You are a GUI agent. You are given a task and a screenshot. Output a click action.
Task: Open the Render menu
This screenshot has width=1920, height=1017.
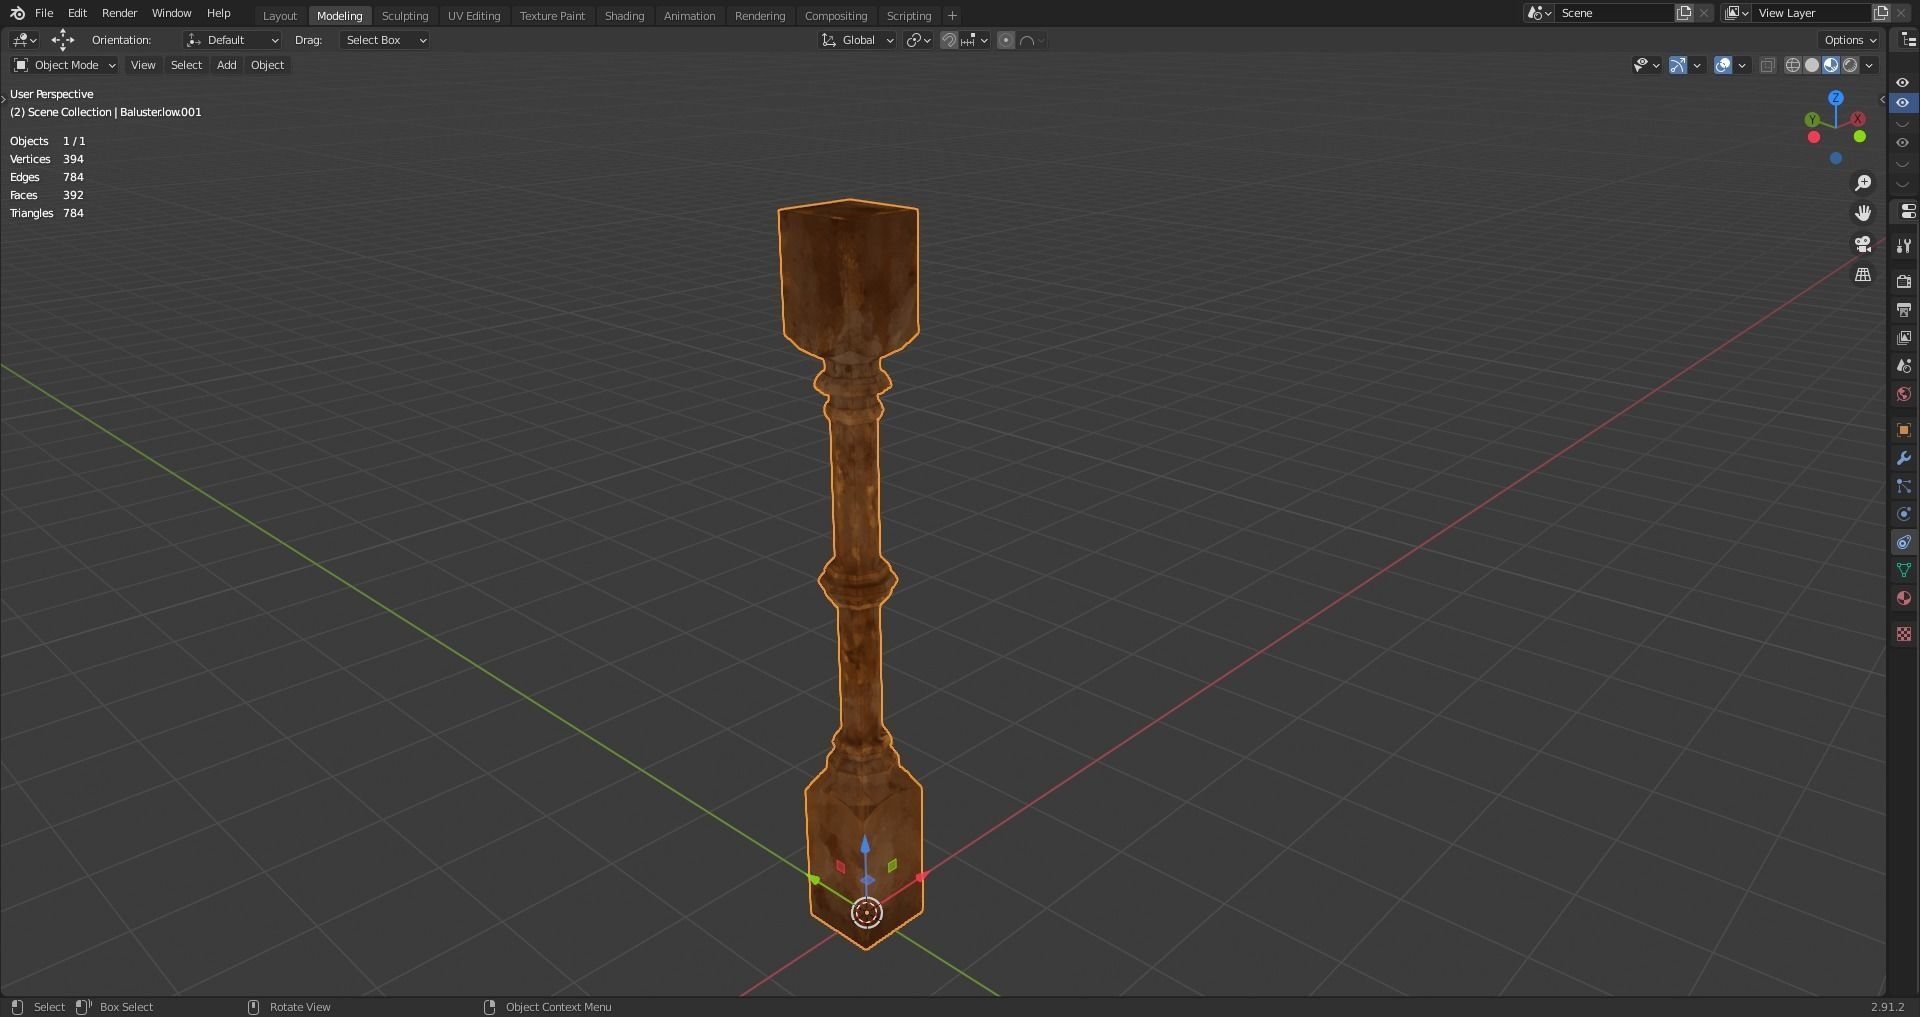119,13
